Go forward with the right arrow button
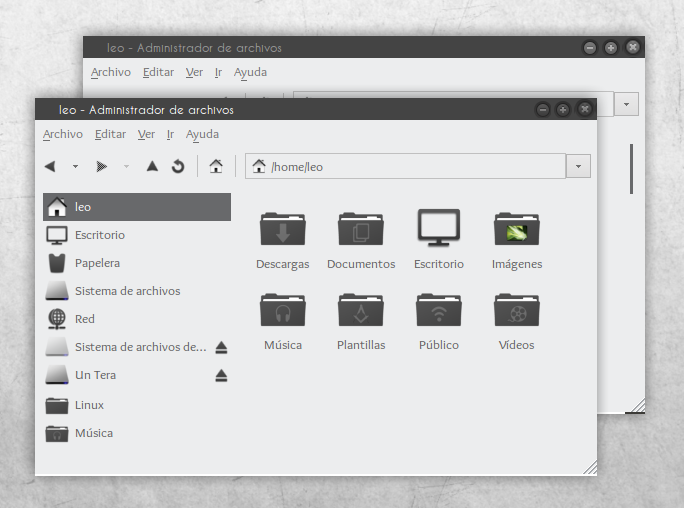 [x=102, y=166]
